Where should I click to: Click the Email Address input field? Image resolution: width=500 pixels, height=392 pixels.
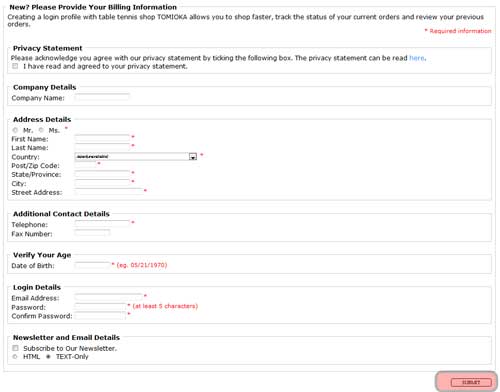(x=109, y=297)
